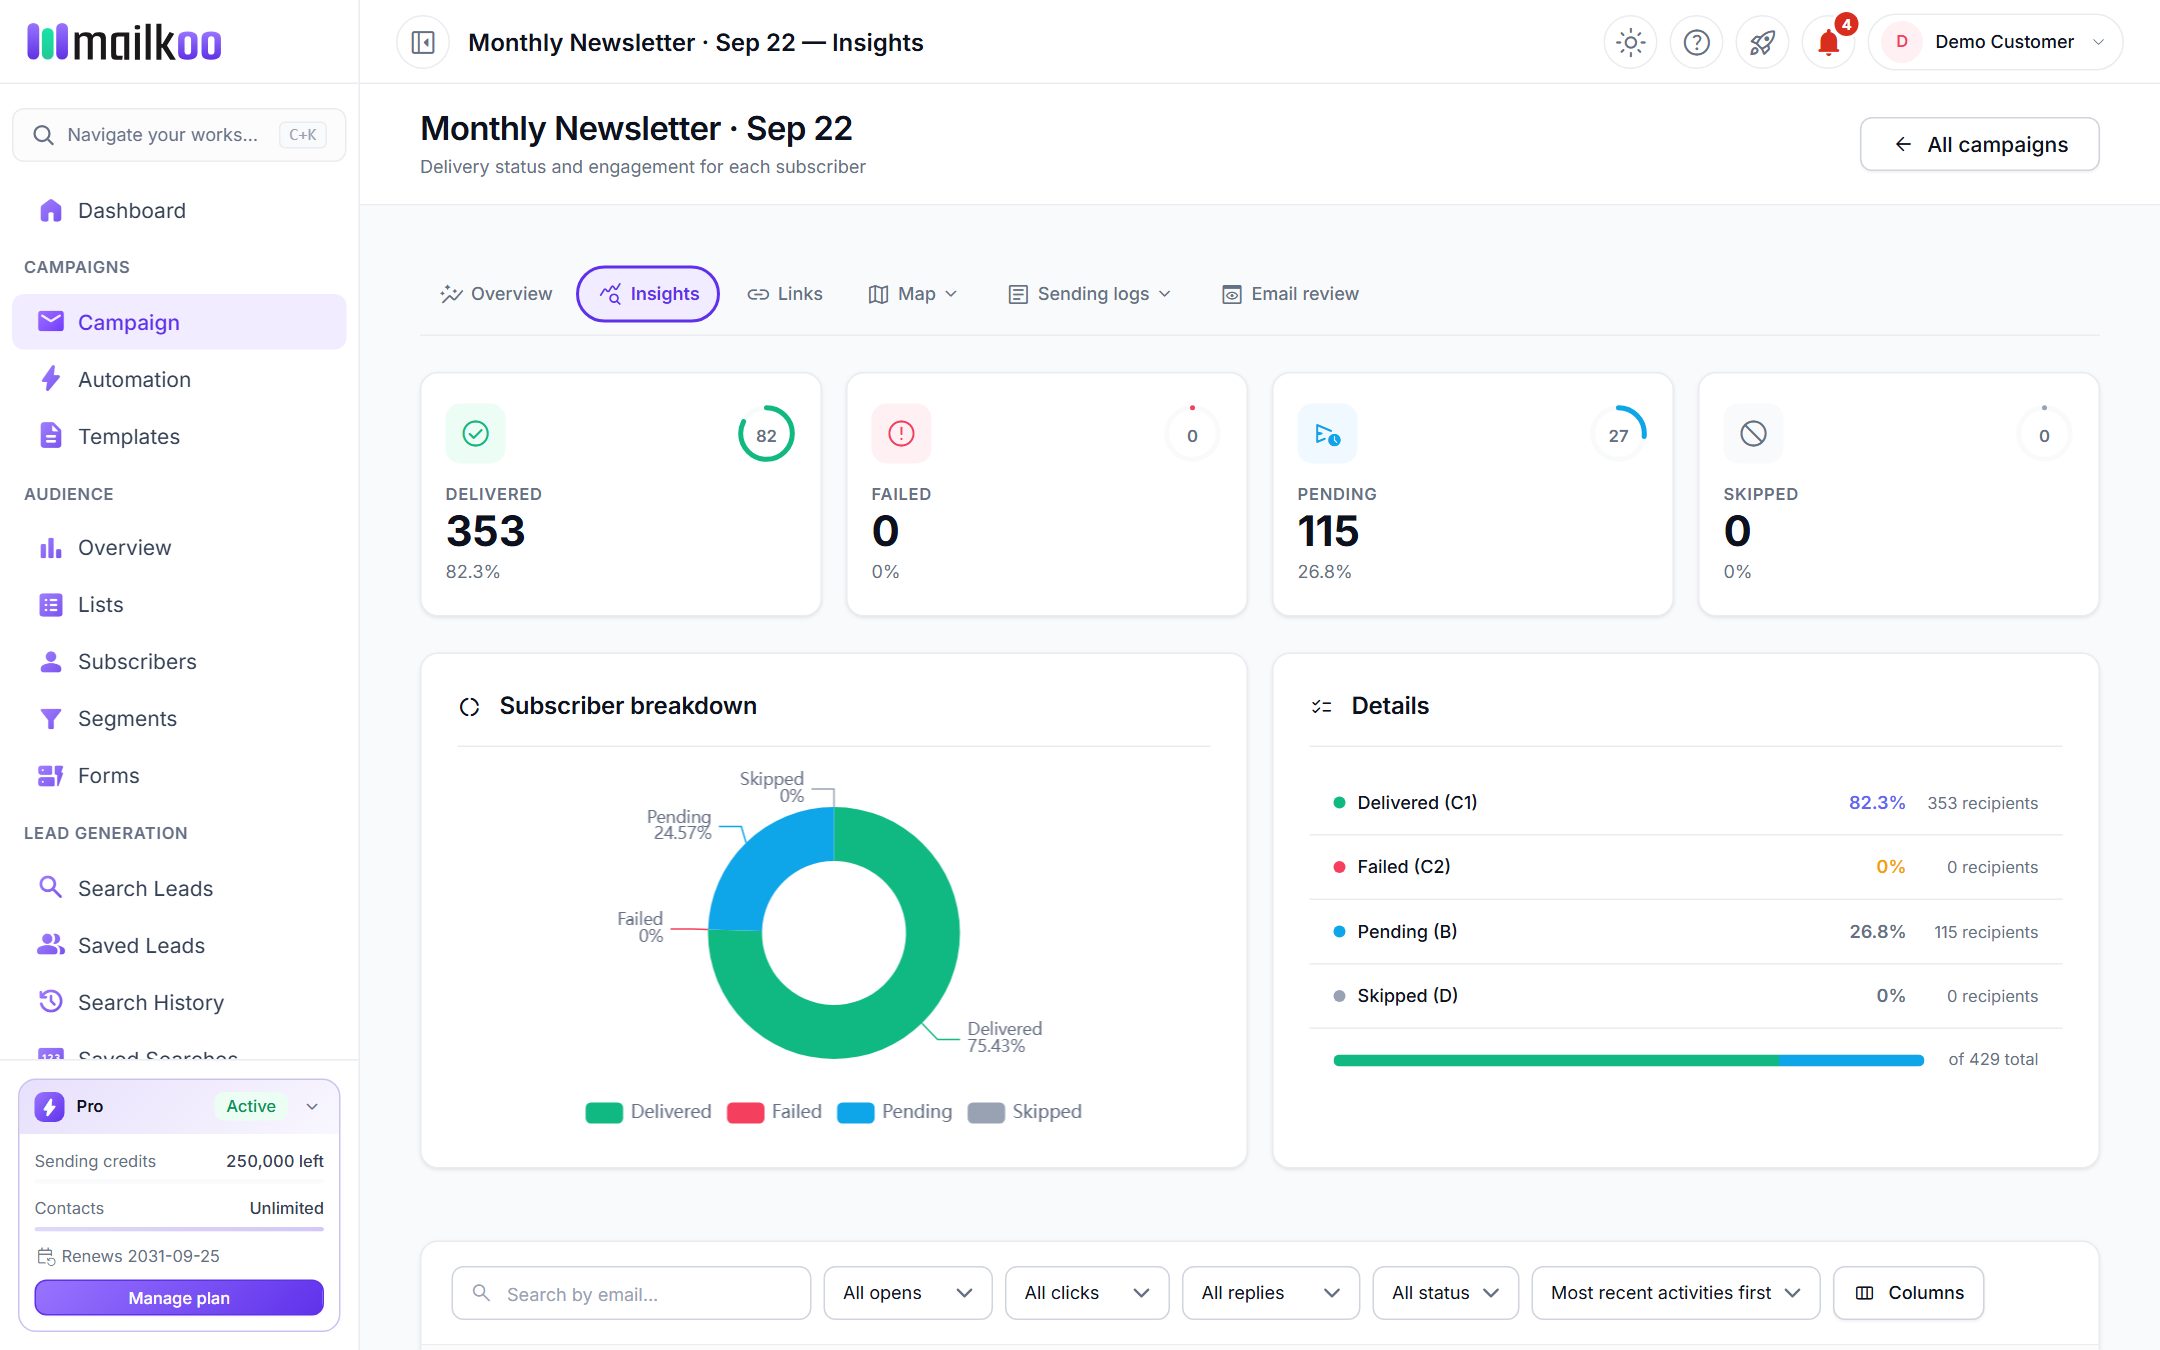The height and width of the screenshot is (1350, 2160).
Task: Open Dashboard from sidebar
Action: (x=179, y=210)
